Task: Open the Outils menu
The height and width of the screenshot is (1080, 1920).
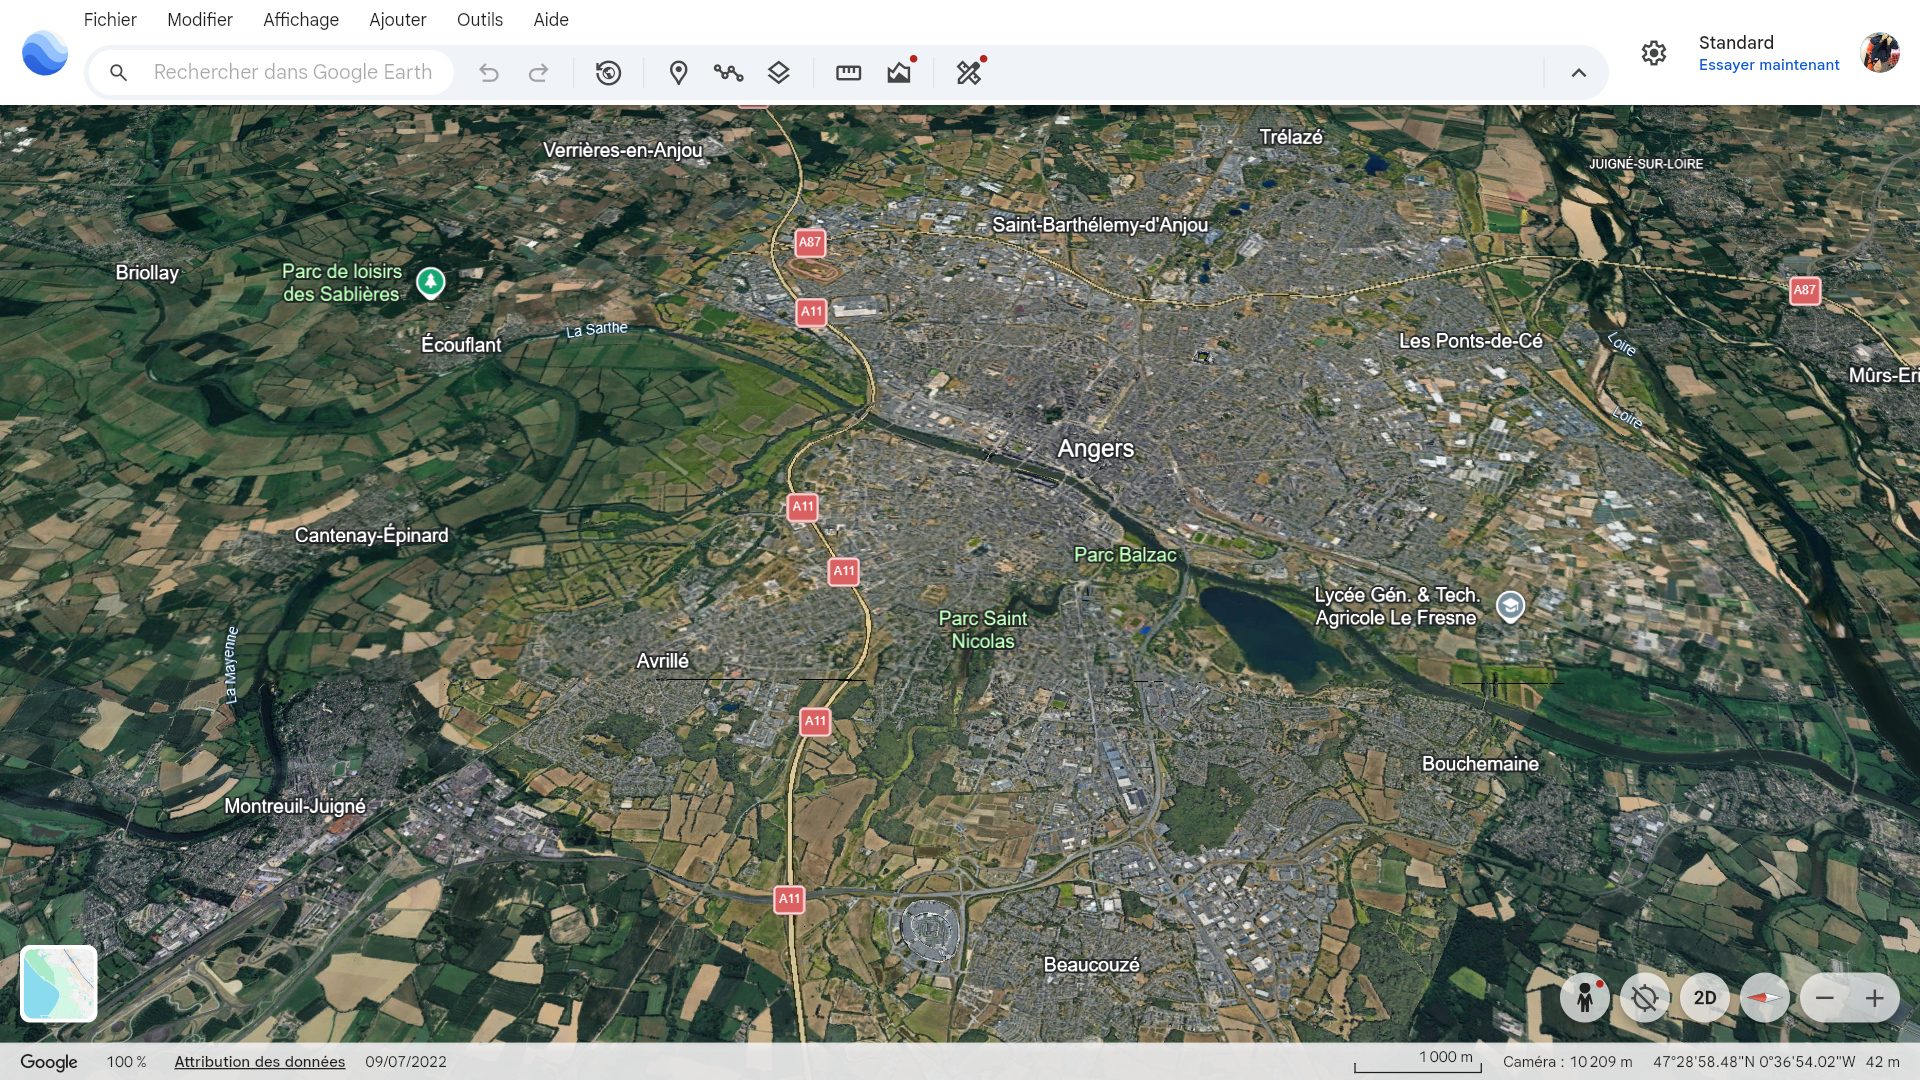Action: 479,20
